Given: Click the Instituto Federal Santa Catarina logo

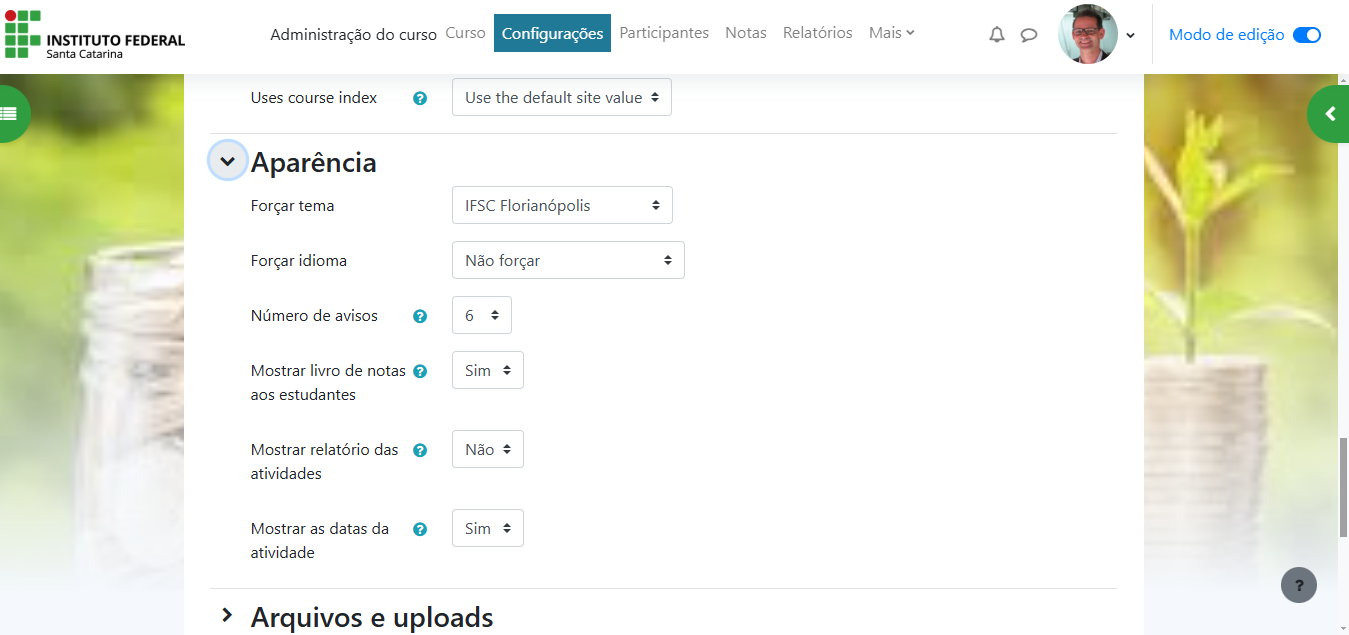Looking at the screenshot, I should coord(95,35).
